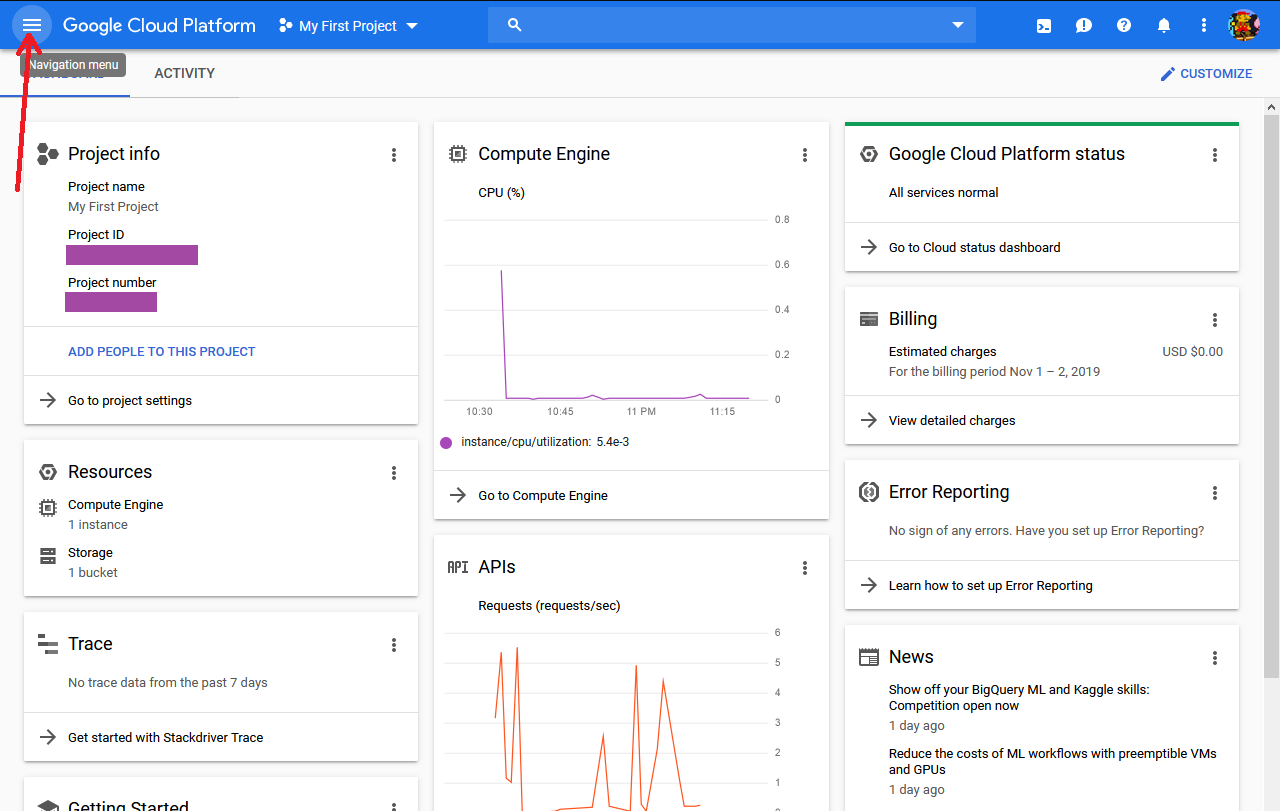Screen dimensions: 1280x811
Task: Open the top bar three-dot settings menu
Action: (1204, 25)
